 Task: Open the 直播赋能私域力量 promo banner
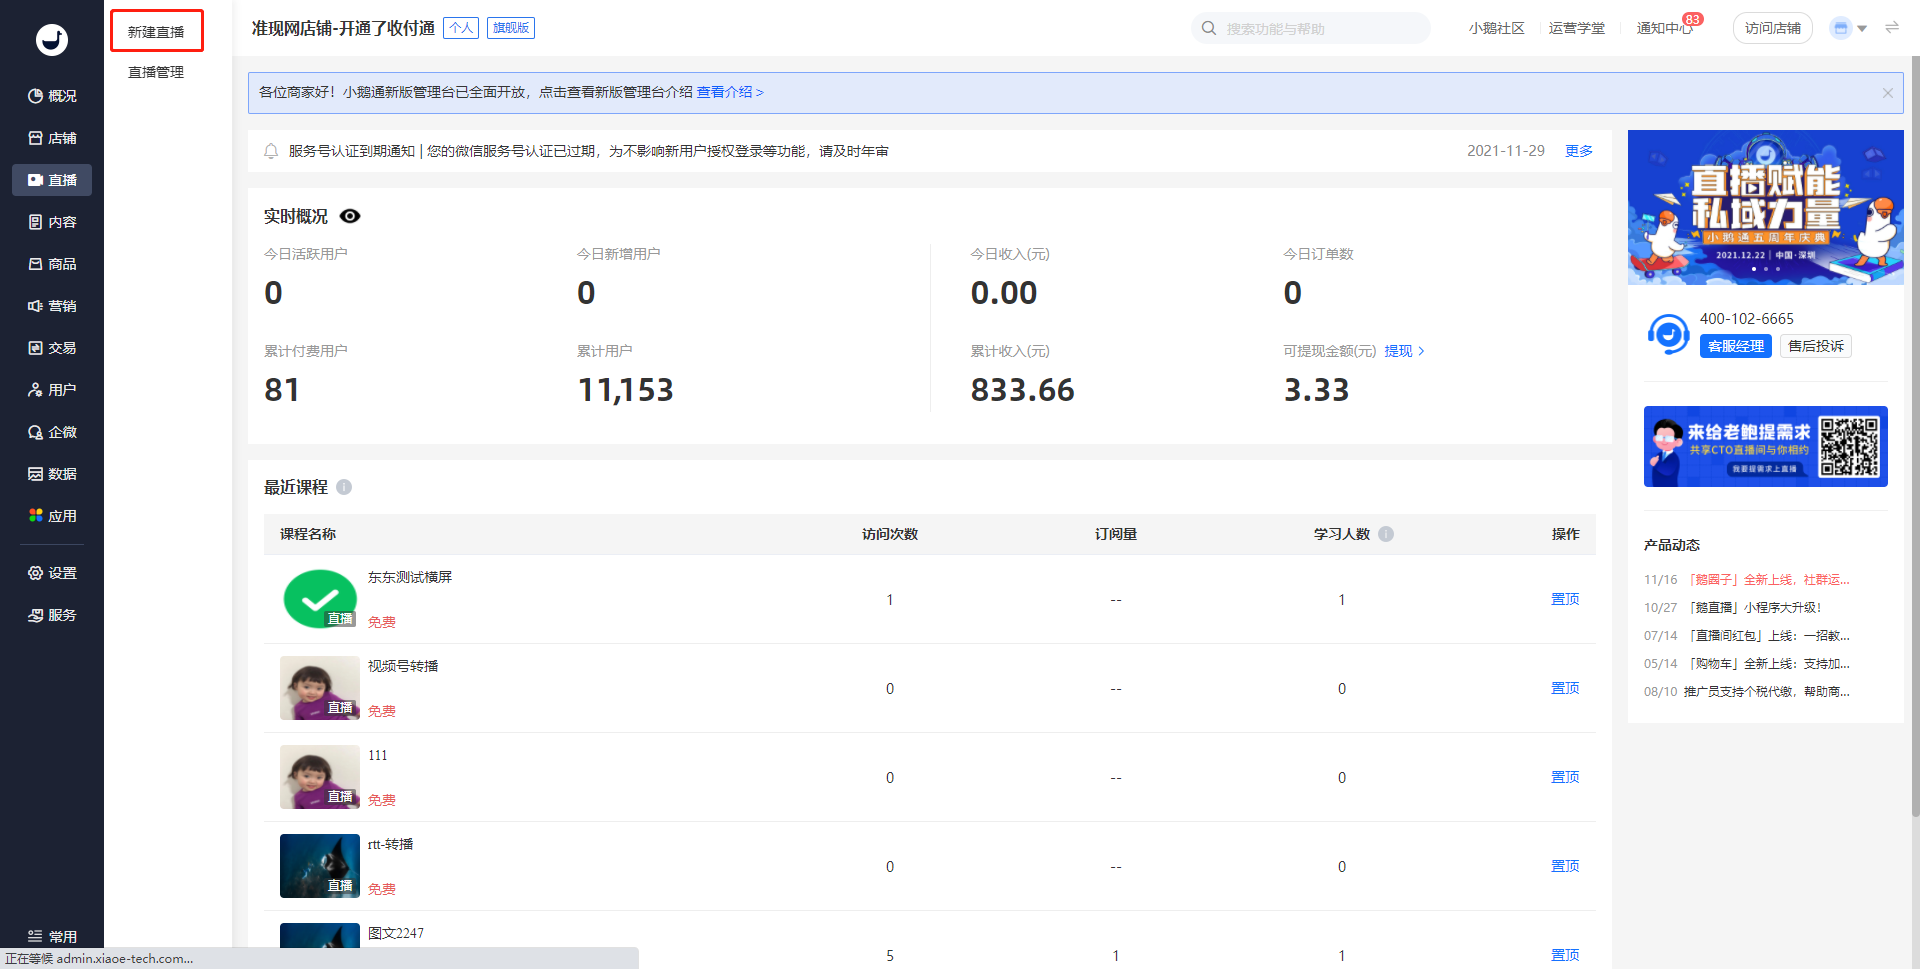[x=1766, y=207]
